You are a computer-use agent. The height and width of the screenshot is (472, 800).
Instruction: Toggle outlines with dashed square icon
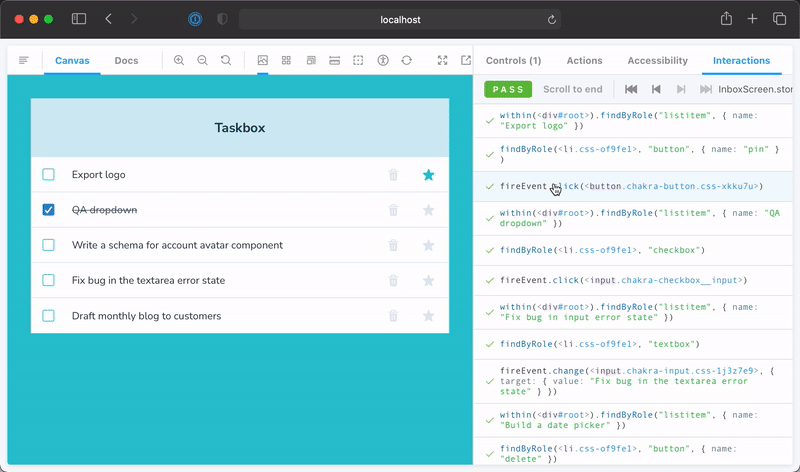pos(358,60)
